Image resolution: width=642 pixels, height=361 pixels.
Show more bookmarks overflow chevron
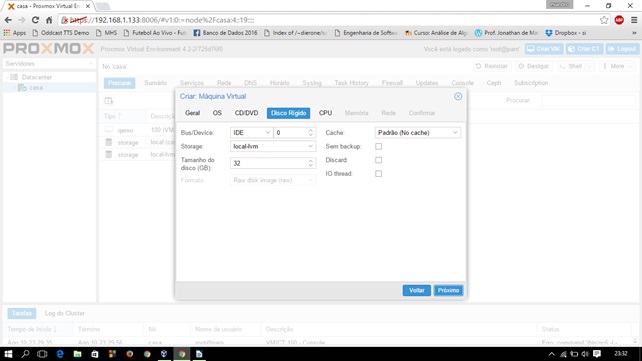(634, 33)
